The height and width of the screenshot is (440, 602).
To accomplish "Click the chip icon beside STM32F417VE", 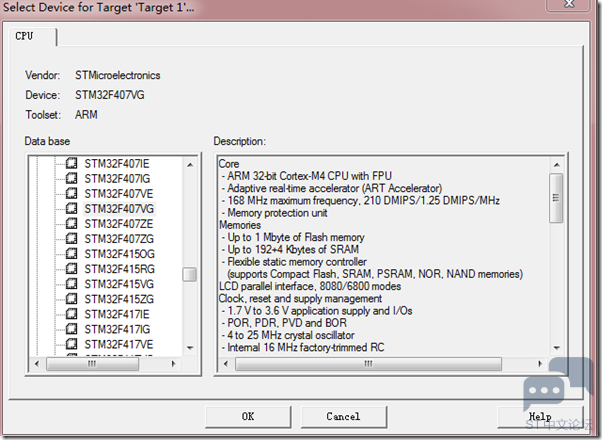I will pyautogui.click(x=72, y=343).
